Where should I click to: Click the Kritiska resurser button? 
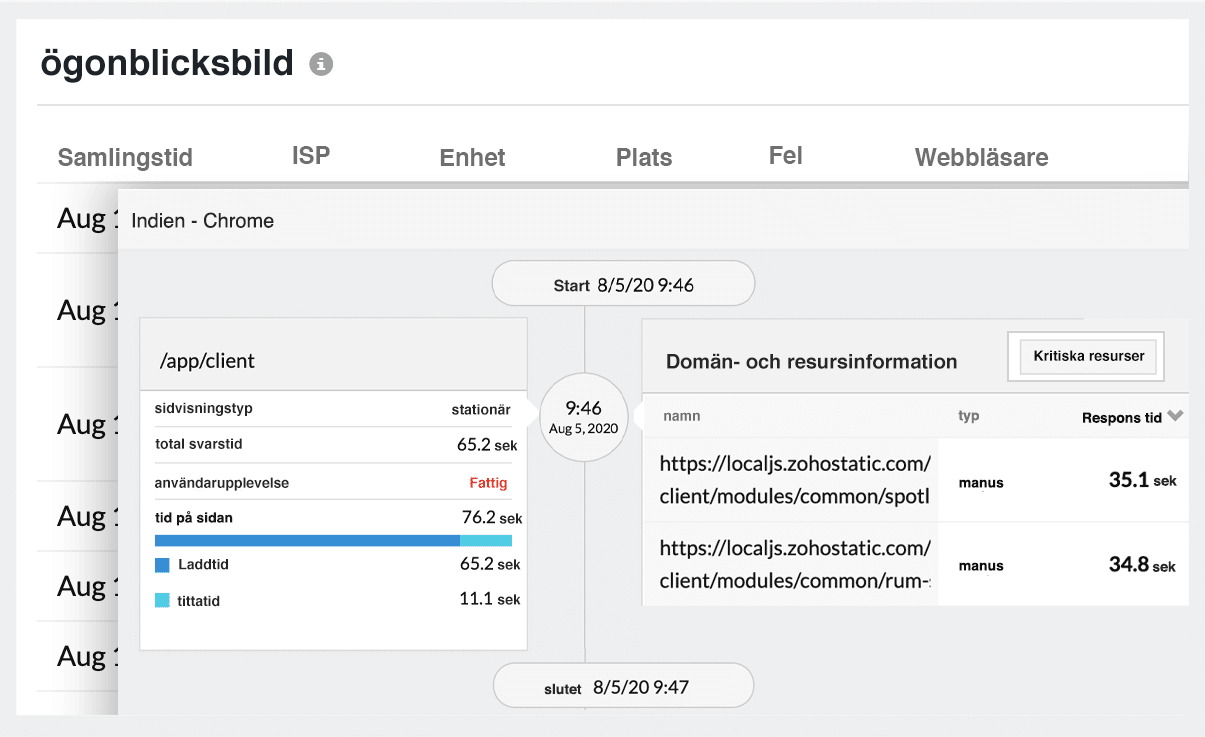point(1085,355)
